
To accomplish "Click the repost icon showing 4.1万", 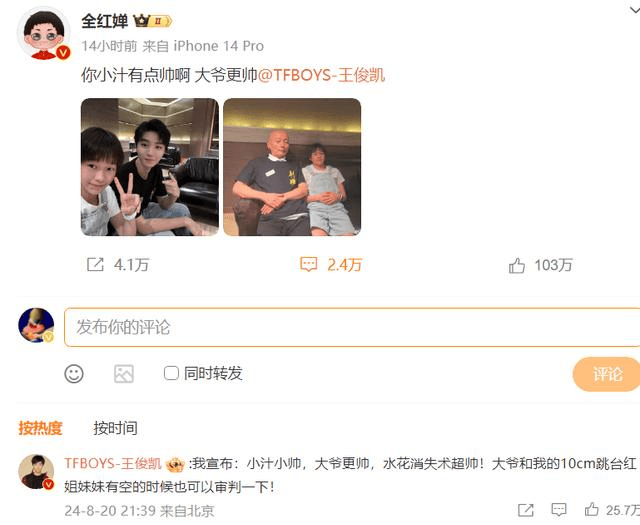I will (x=96, y=265).
